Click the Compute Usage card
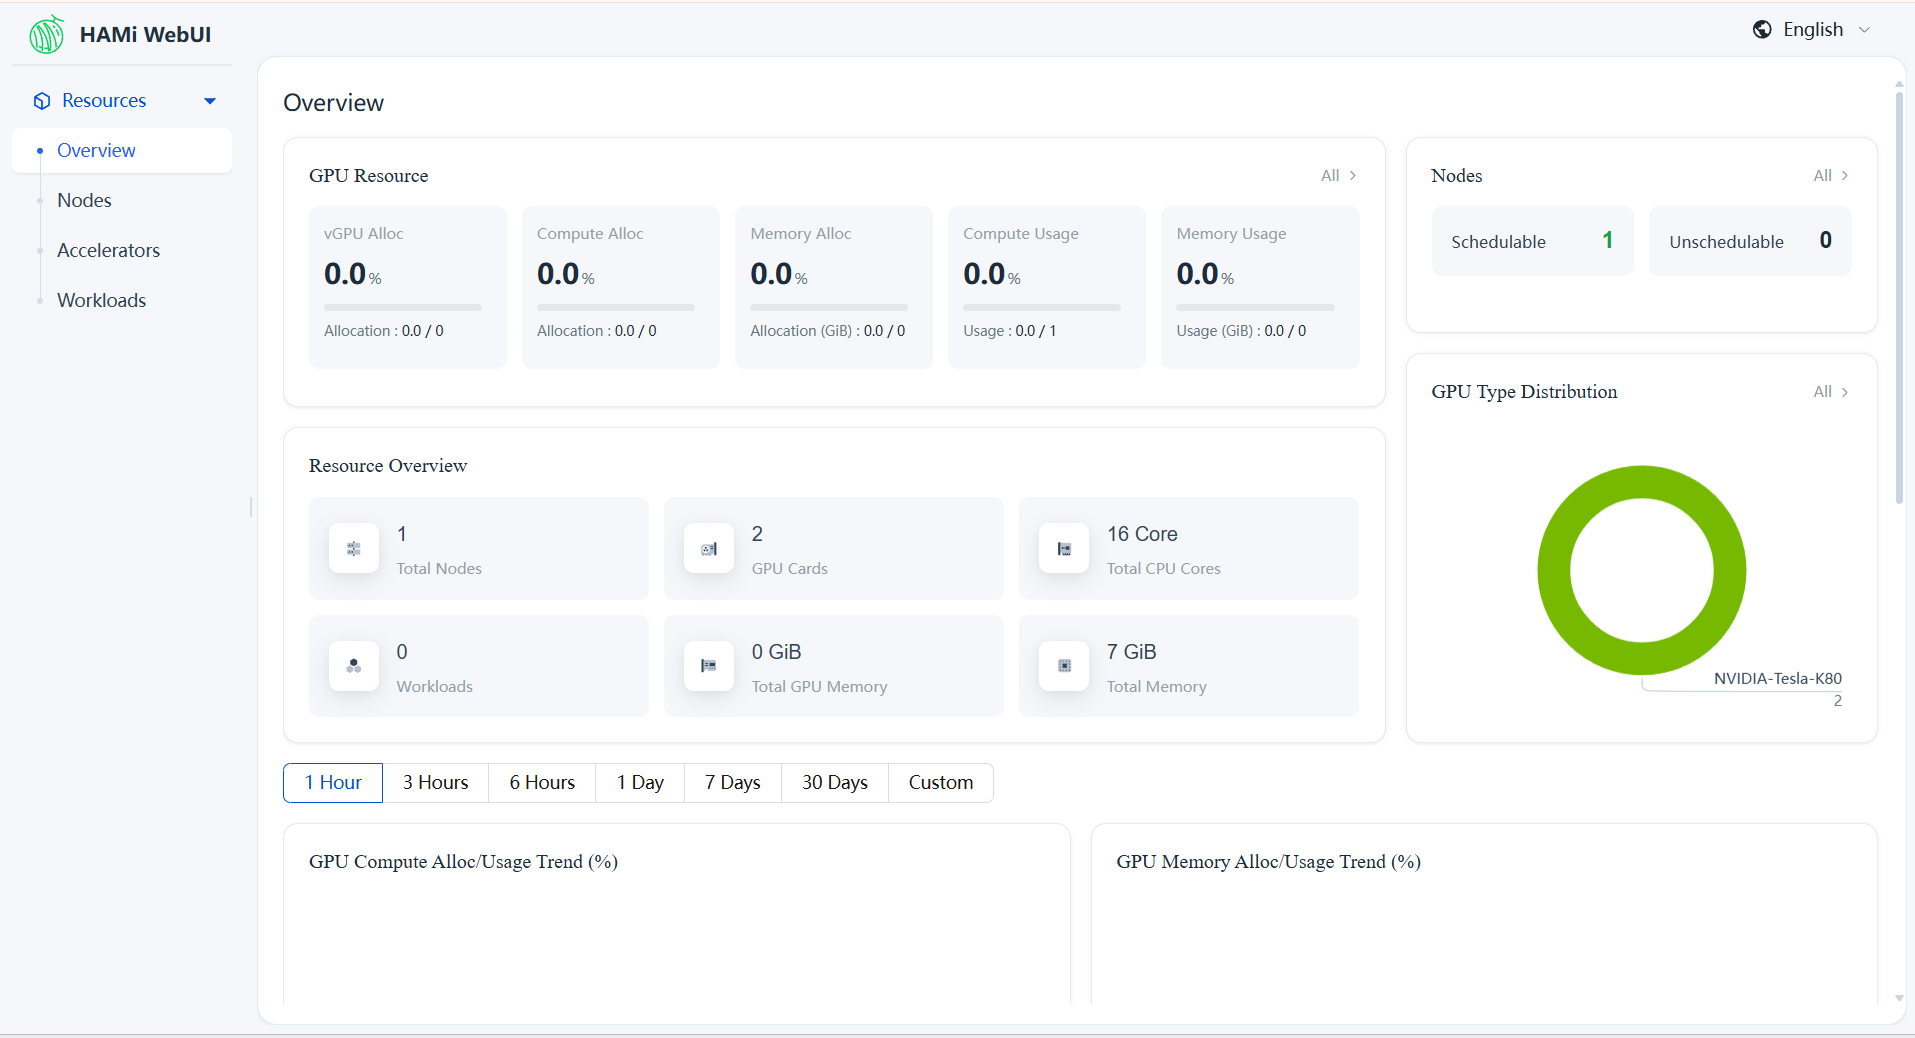1915x1038 pixels. click(x=1047, y=288)
